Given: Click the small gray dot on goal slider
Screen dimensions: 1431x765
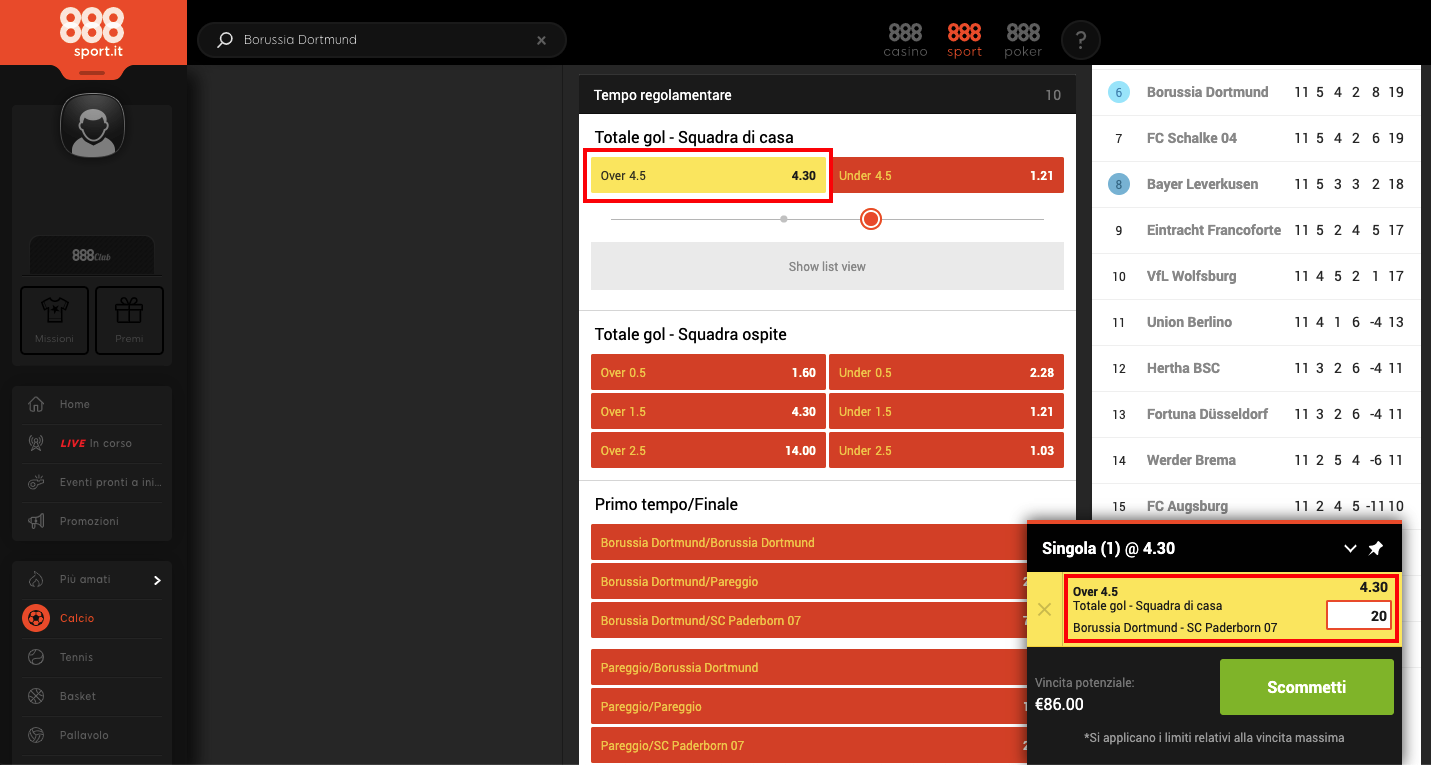Looking at the screenshot, I should 784,219.
